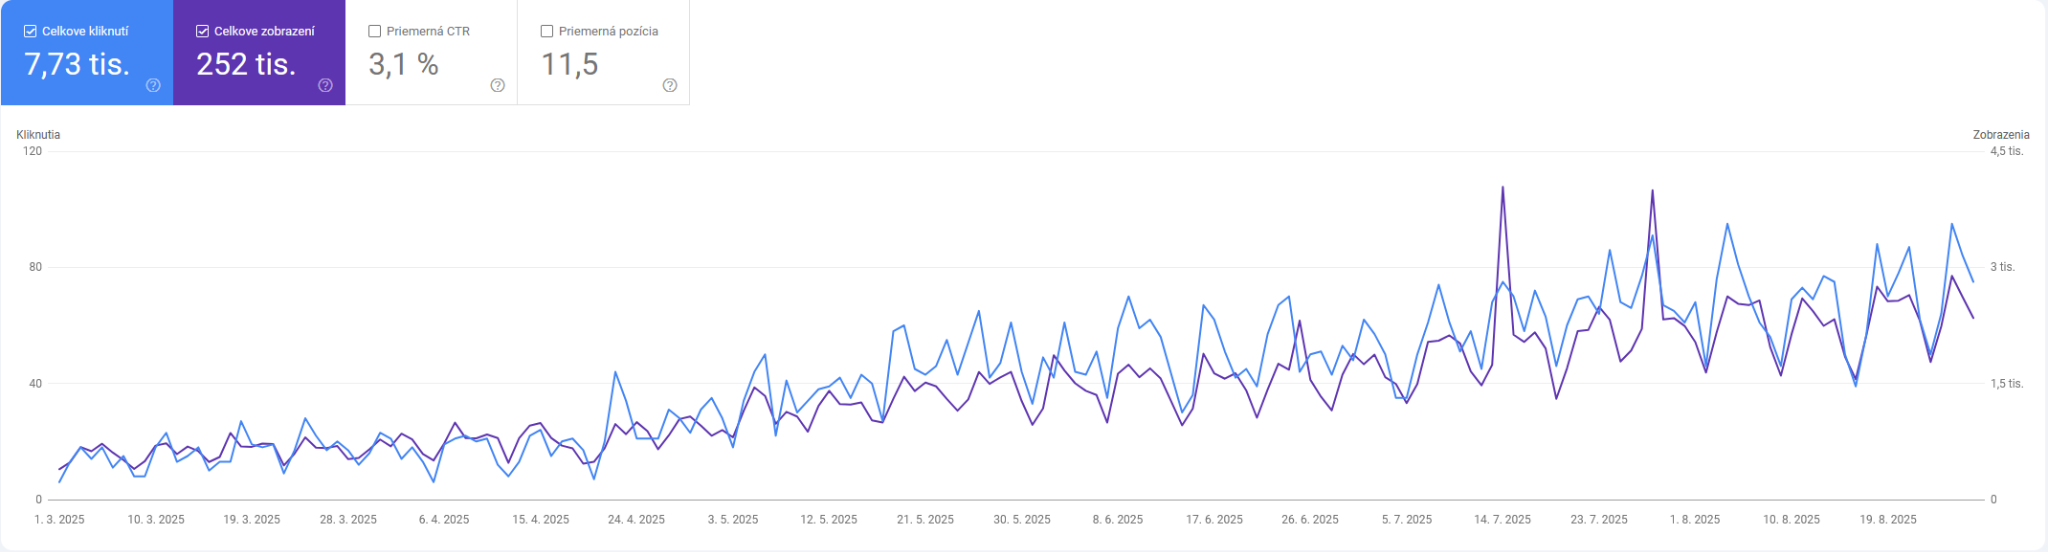The height and width of the screenshot is (552, 2048).
Task: Click the 24. 4. 2025 date label
Action: click(x=636, y=519)
